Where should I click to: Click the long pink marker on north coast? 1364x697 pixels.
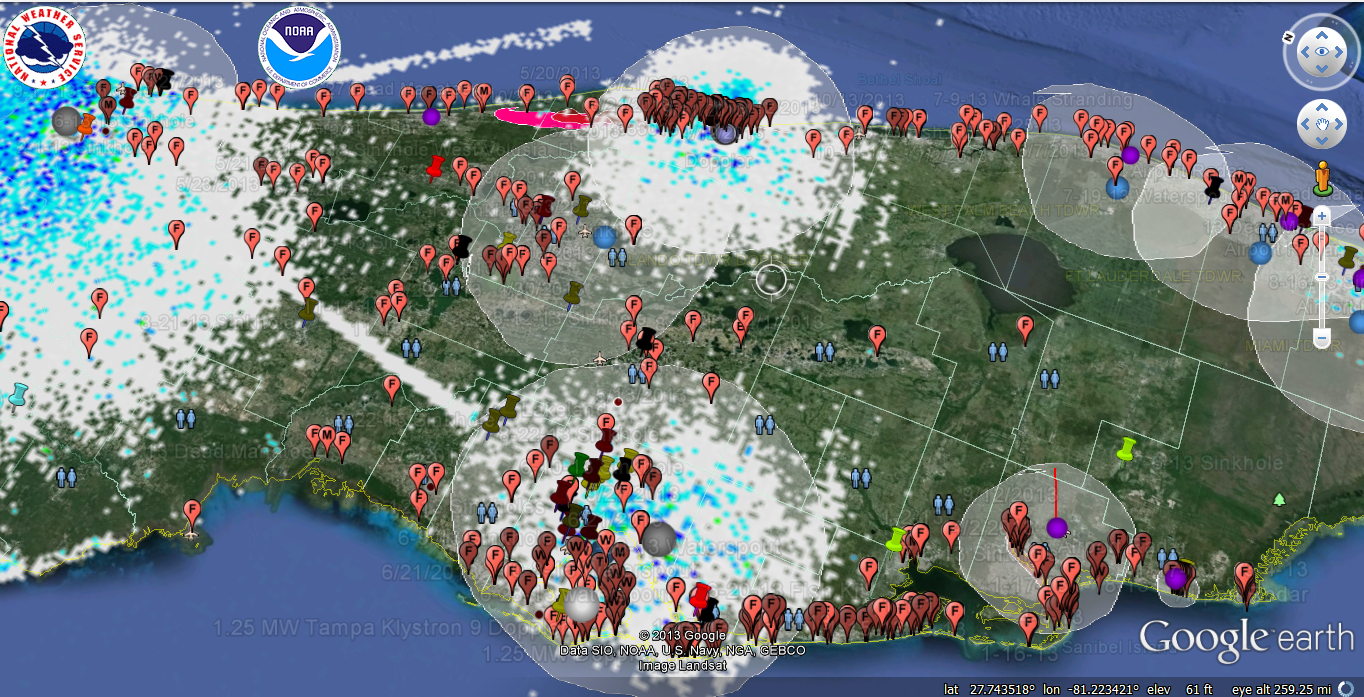[541, 119]
